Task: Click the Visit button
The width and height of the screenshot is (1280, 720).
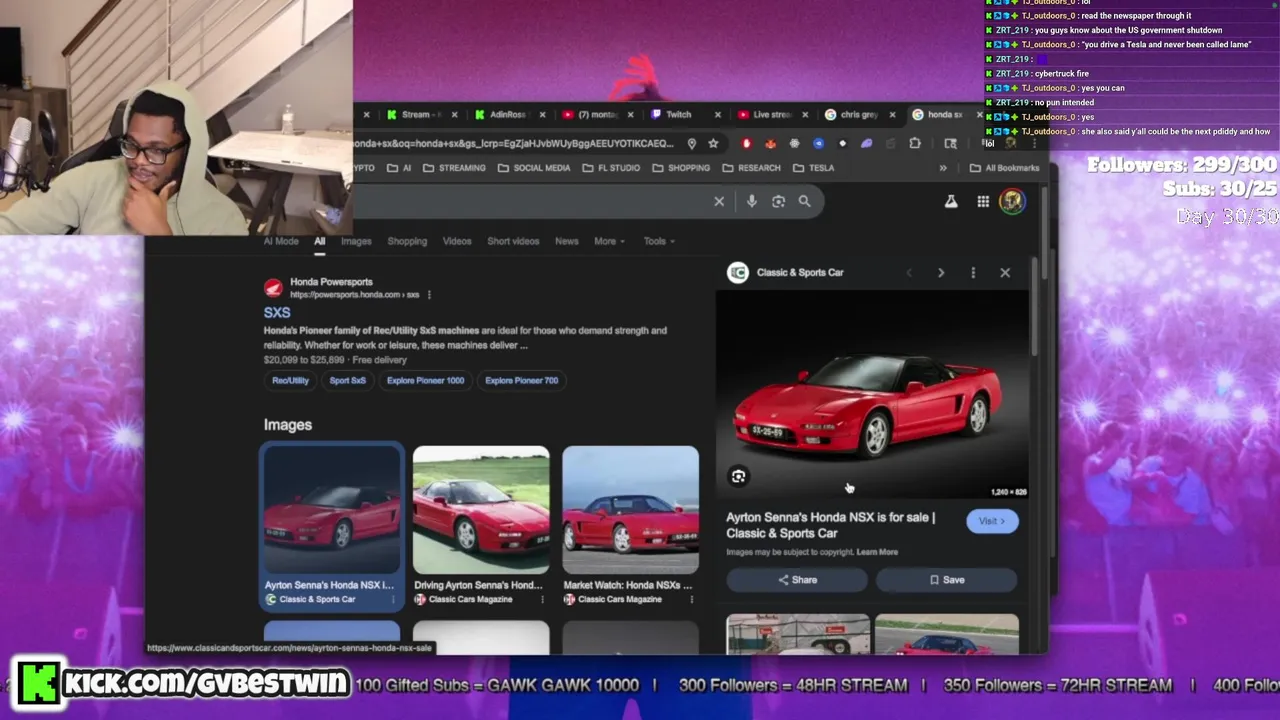Action: click(992, 521)
